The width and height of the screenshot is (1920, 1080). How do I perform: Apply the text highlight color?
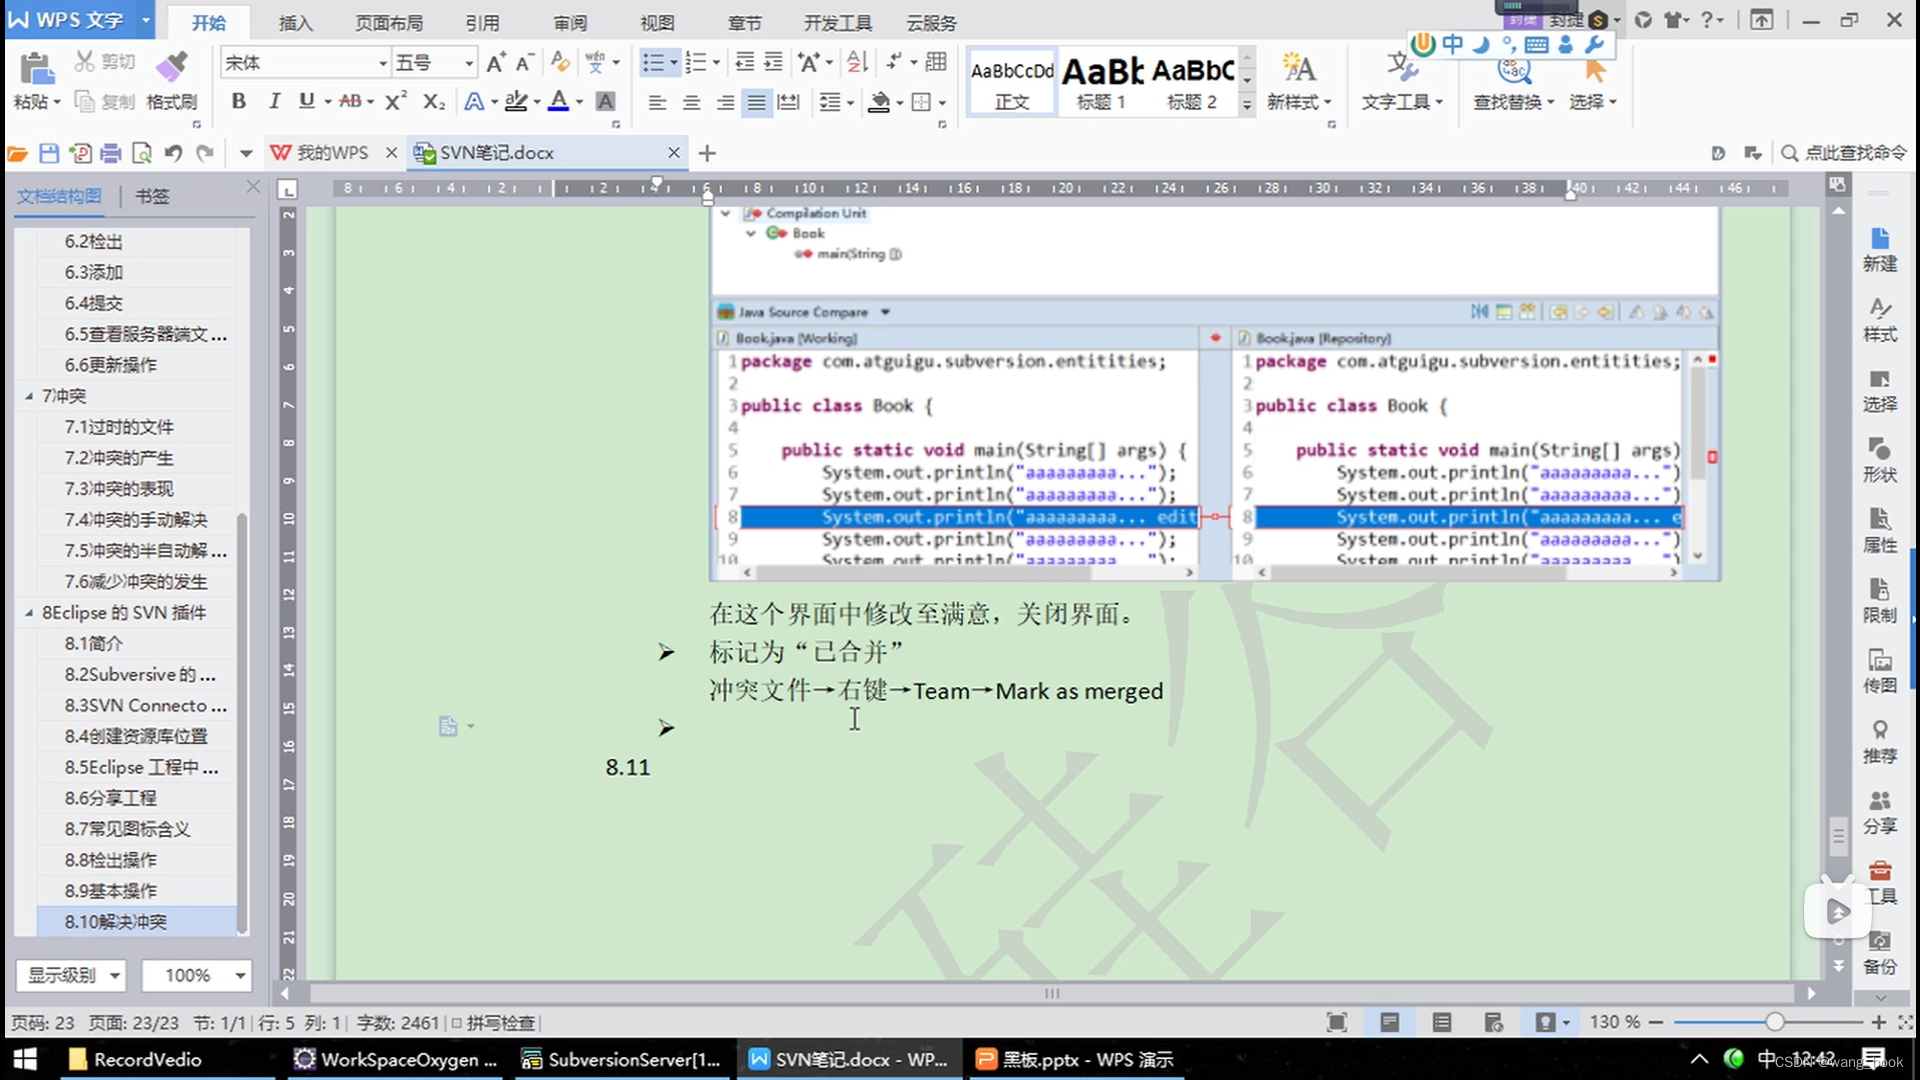coord(516,101)
